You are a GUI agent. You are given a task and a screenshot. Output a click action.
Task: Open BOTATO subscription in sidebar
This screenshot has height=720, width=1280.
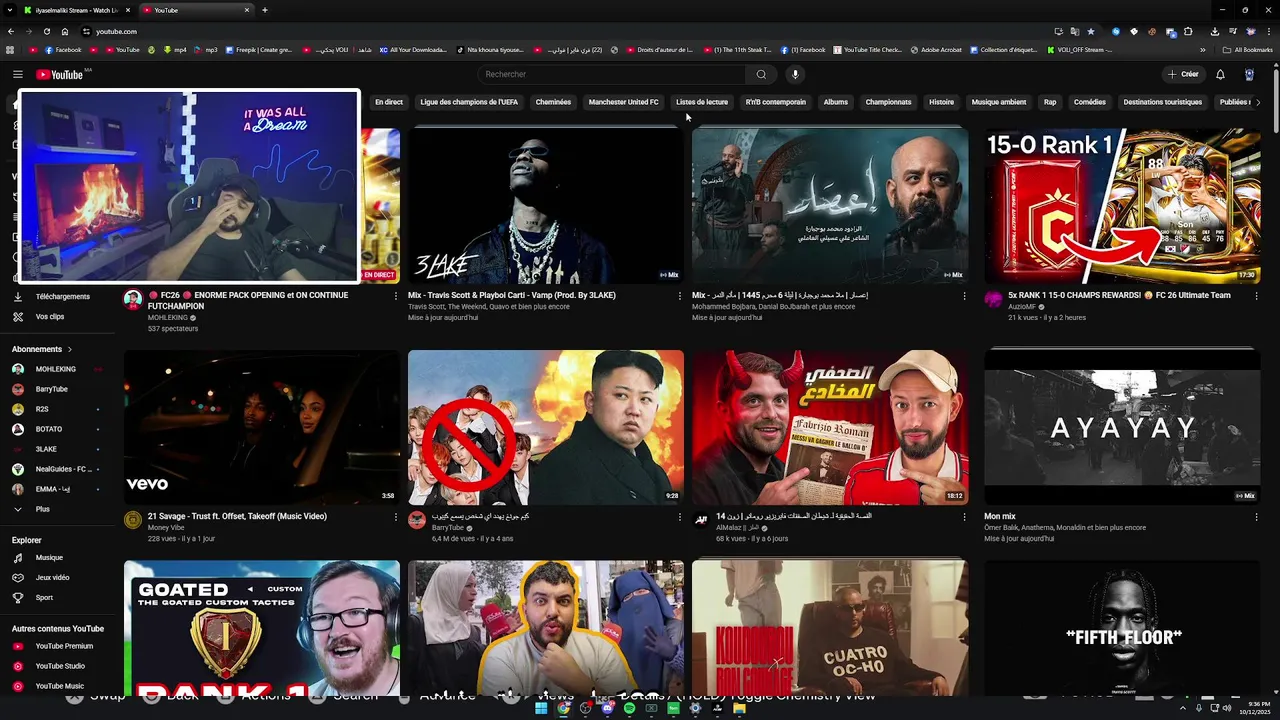(x=57, y=429)
